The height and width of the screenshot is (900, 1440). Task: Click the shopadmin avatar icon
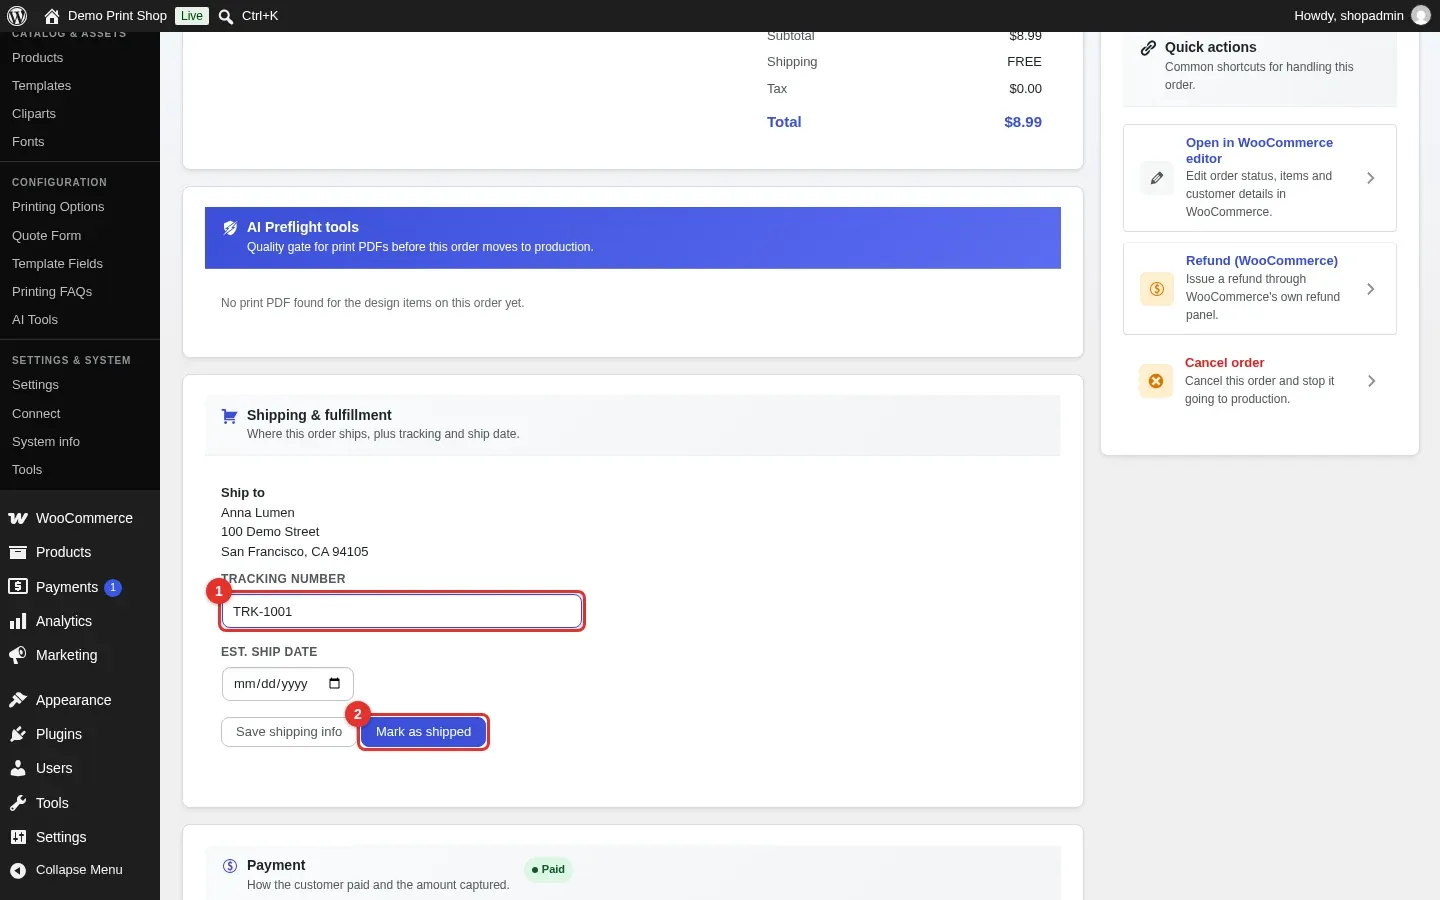(1421, 15)
